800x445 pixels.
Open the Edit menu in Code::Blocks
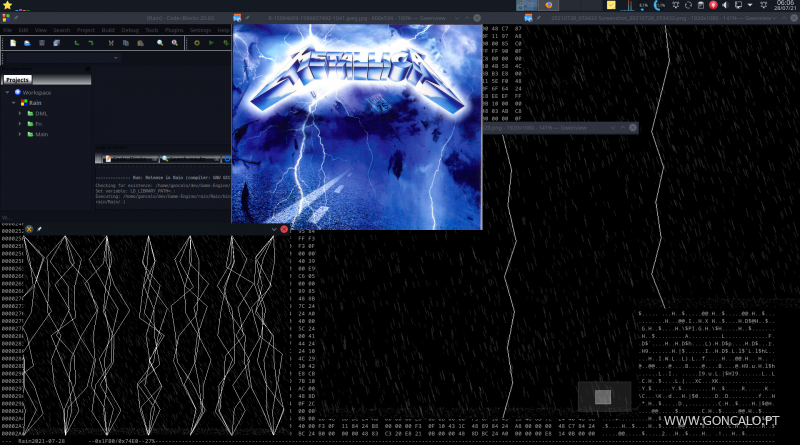(x=23, y=30)
